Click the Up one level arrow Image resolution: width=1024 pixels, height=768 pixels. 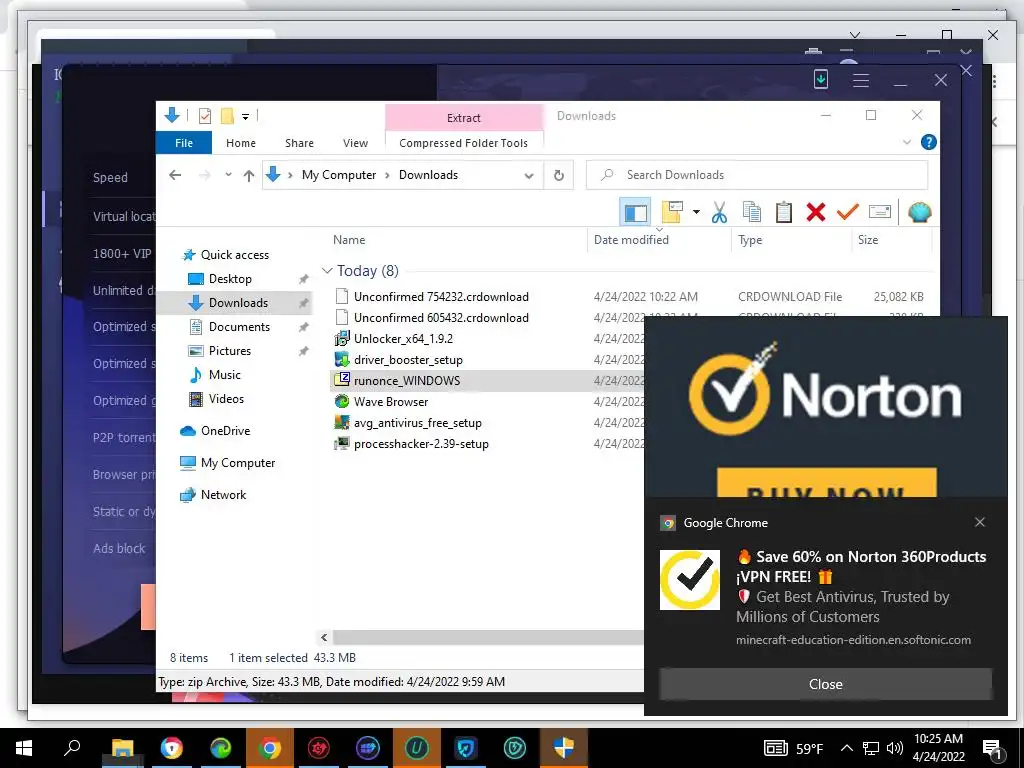tap(248, 175)
